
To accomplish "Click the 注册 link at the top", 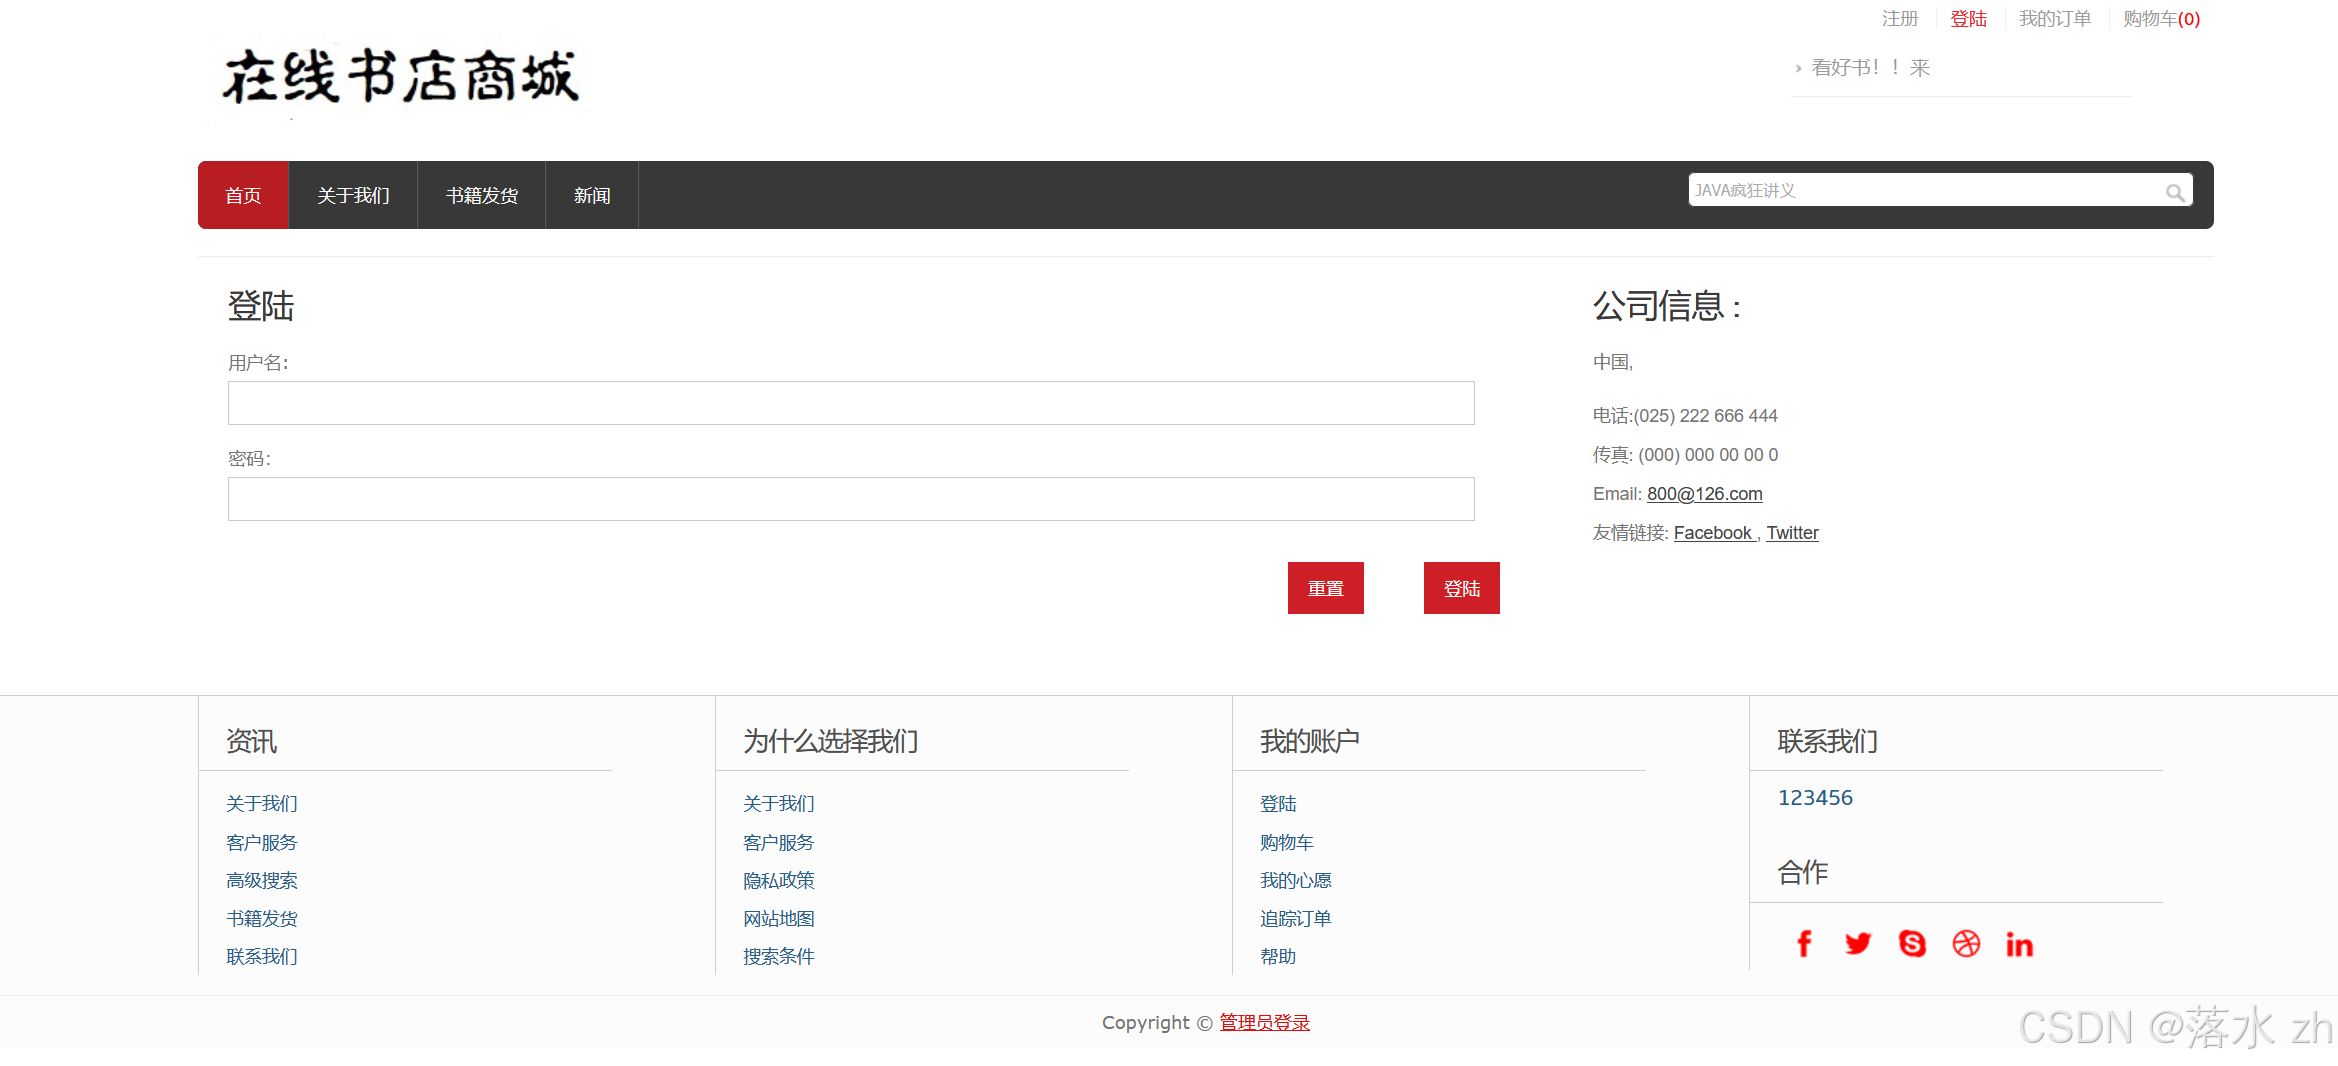I will pyautogui.click(x=1900, y=19).
